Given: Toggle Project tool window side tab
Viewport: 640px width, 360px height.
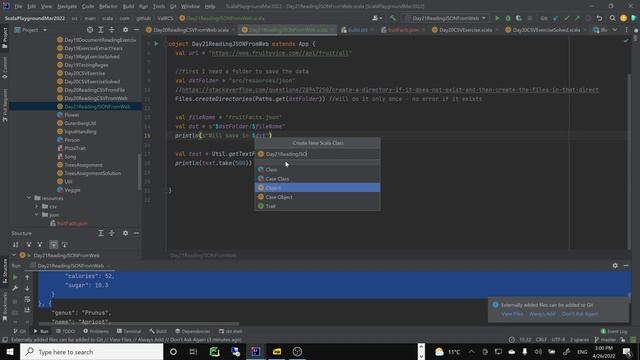Looking at the screenshot, I should click(4, 38).
